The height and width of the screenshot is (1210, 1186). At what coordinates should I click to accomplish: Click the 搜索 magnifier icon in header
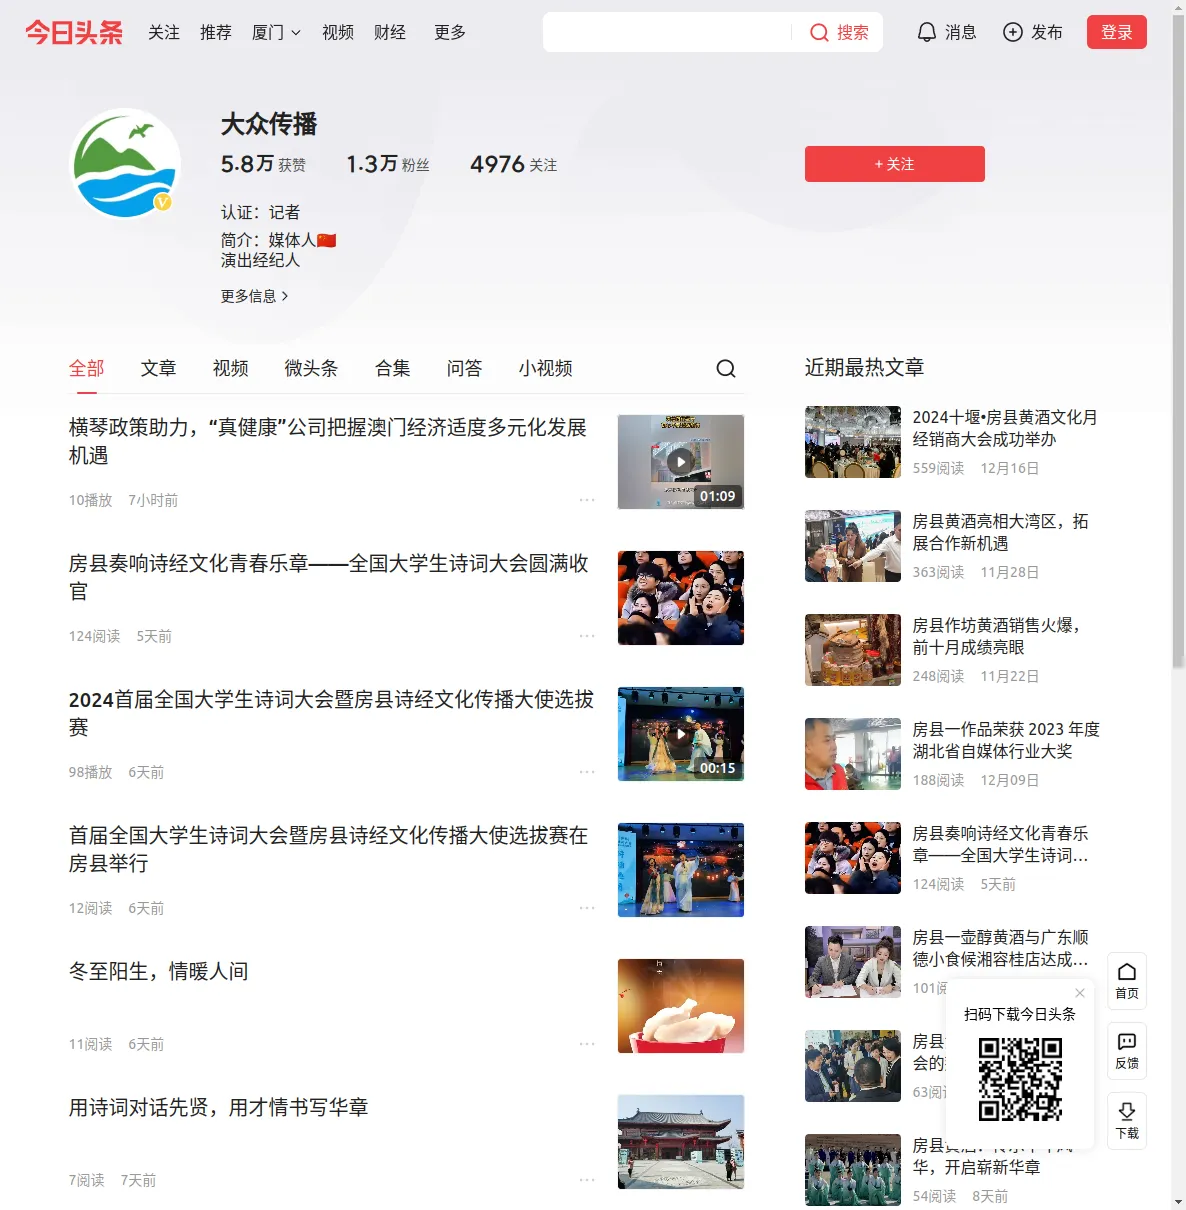[x=819, y=32]
